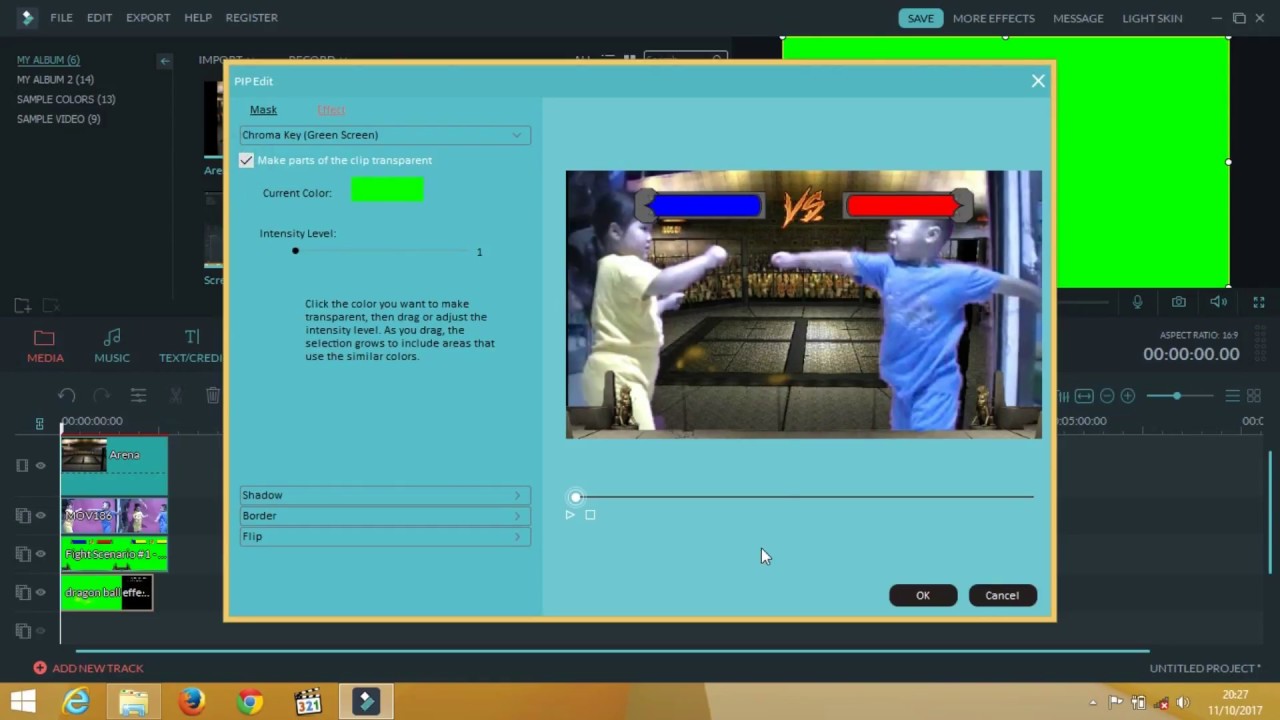
Task: Click the microphone voiceover icon
Action: coord(1138,302)
